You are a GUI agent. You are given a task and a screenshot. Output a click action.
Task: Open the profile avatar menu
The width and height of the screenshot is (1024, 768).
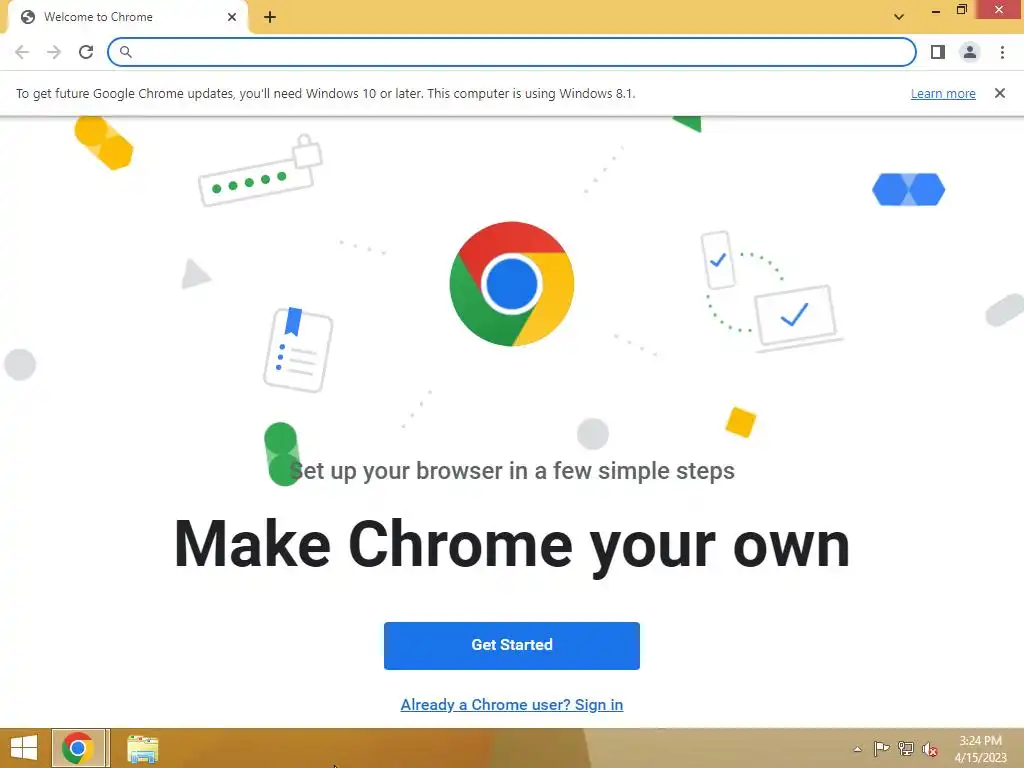point(970,52)
